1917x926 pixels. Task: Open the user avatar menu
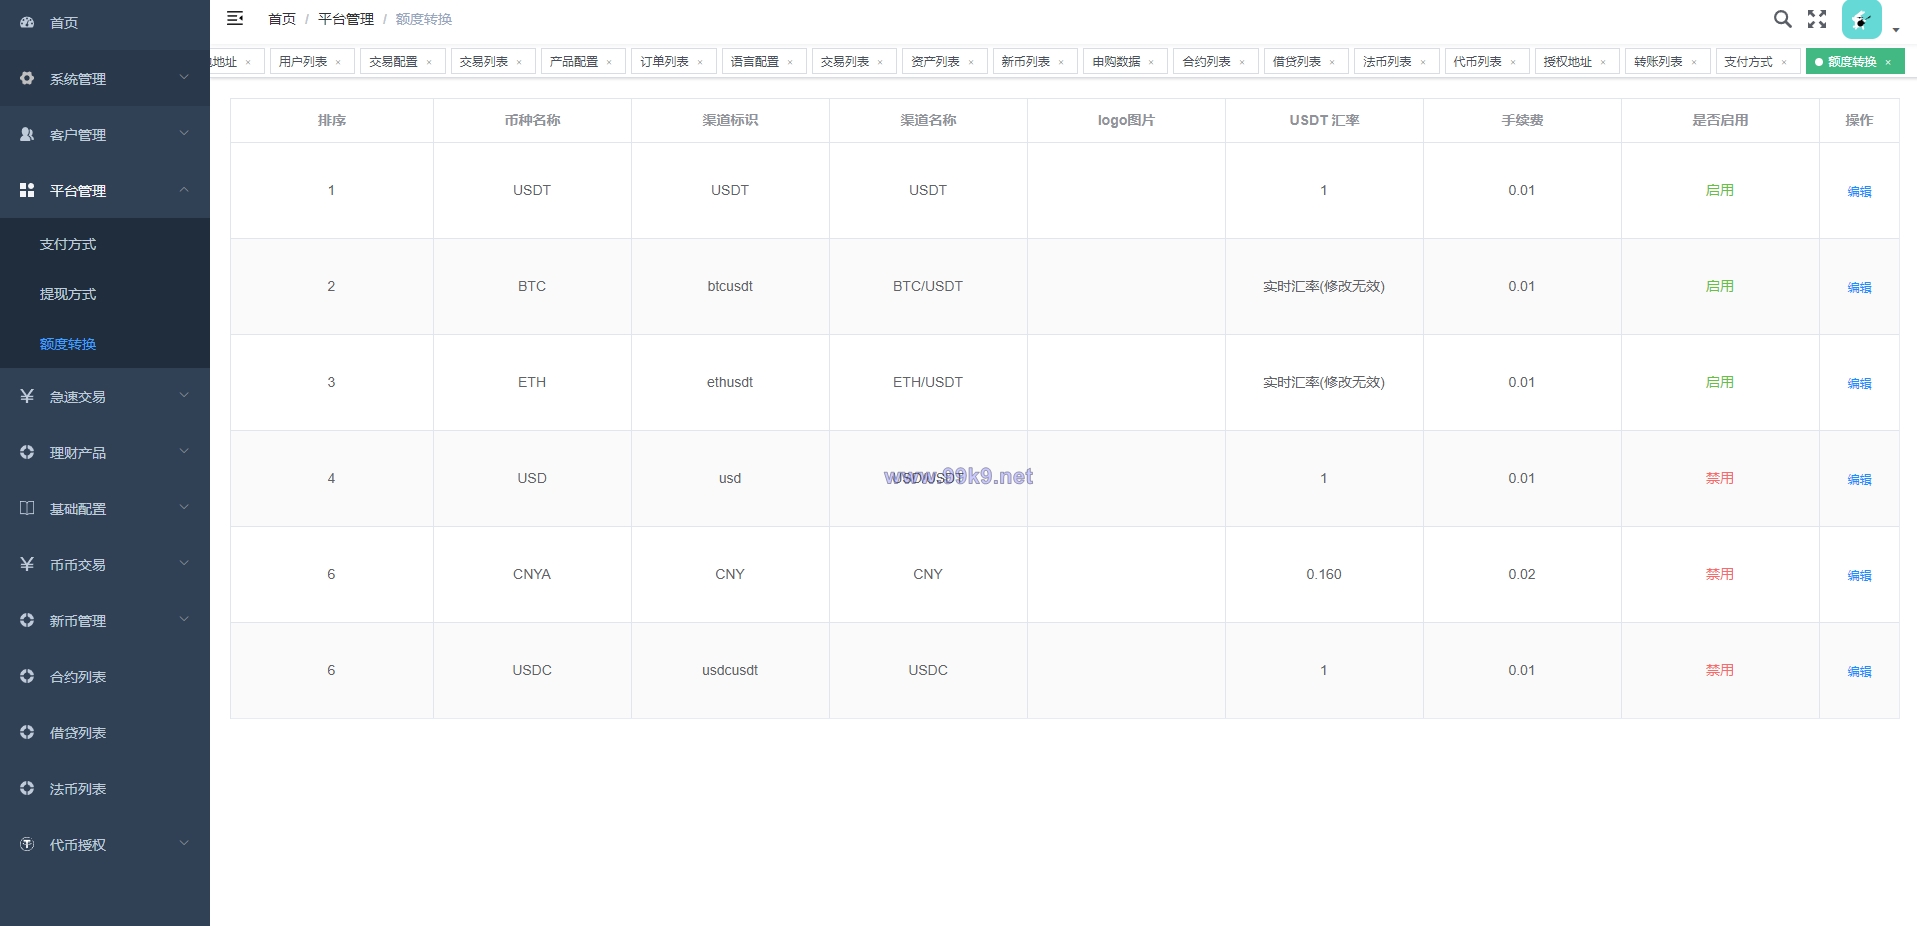[x=1861, y=19]
